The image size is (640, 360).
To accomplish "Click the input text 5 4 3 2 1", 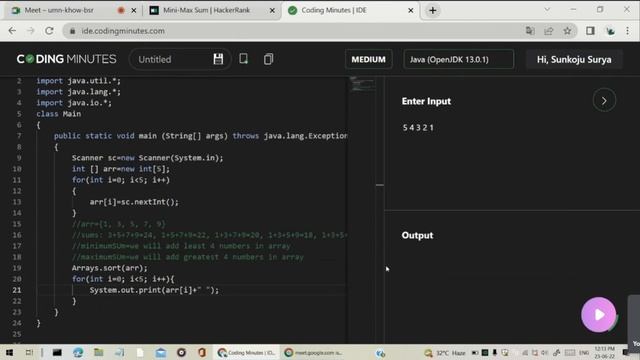I will 418,127.
